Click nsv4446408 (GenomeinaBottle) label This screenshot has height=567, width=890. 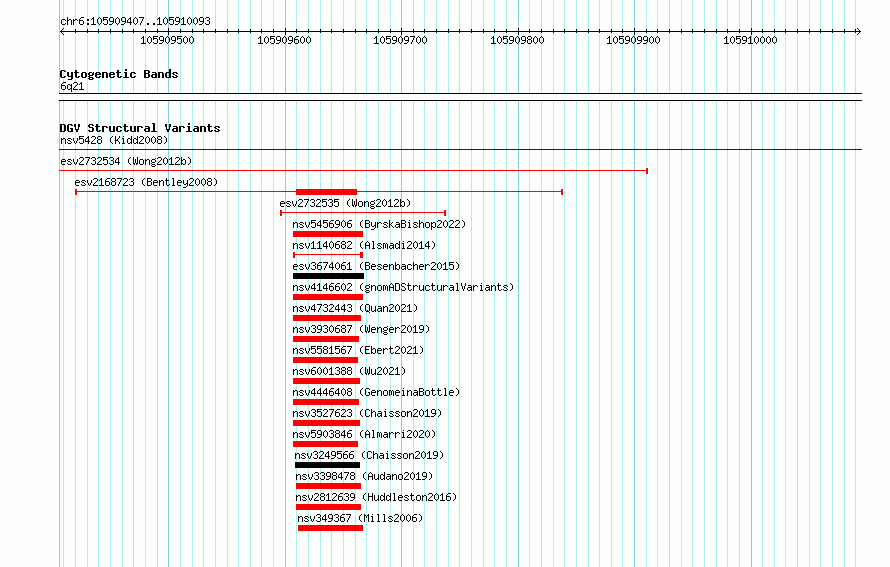376,392
